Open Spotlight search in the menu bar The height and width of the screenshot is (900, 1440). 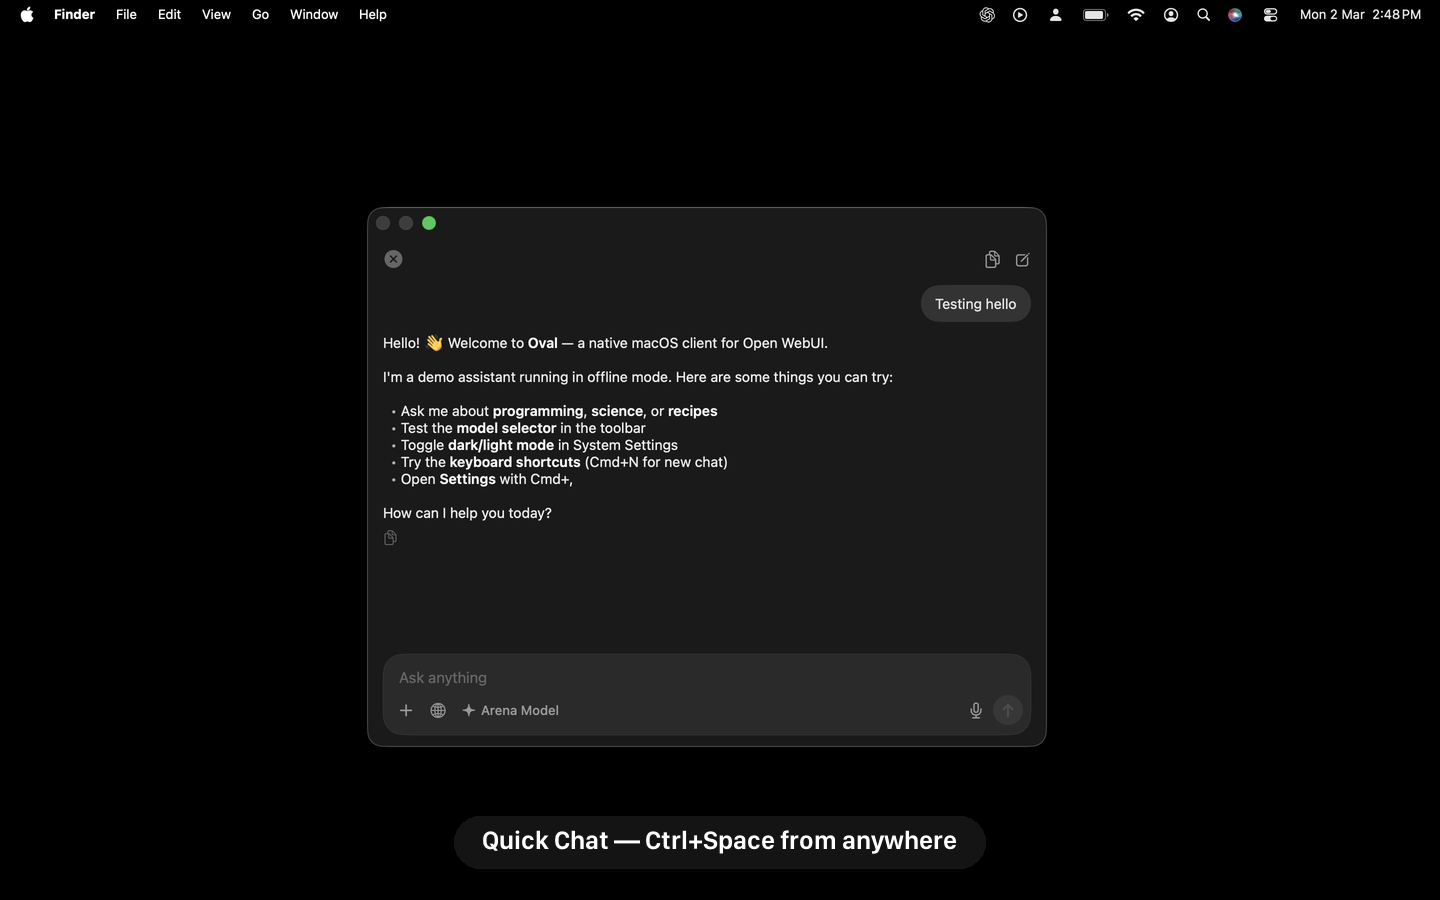1203,15
